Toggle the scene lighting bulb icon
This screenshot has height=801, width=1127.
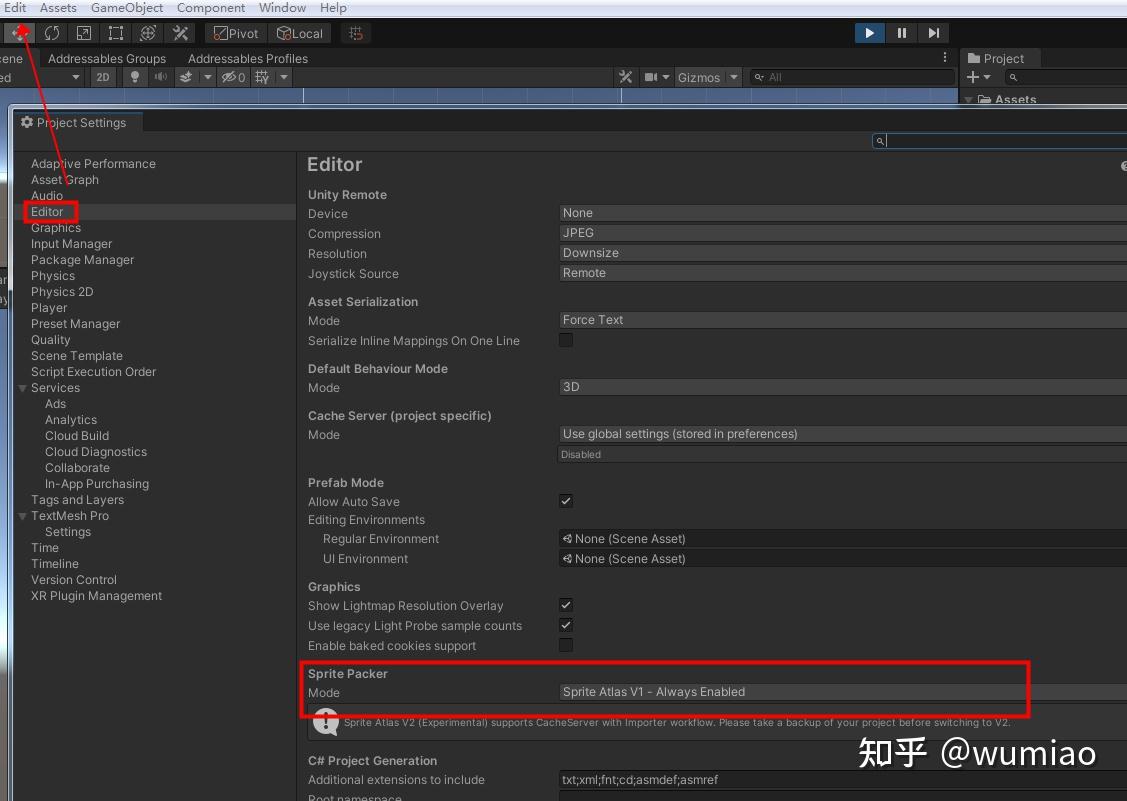[x=134, y=77]
